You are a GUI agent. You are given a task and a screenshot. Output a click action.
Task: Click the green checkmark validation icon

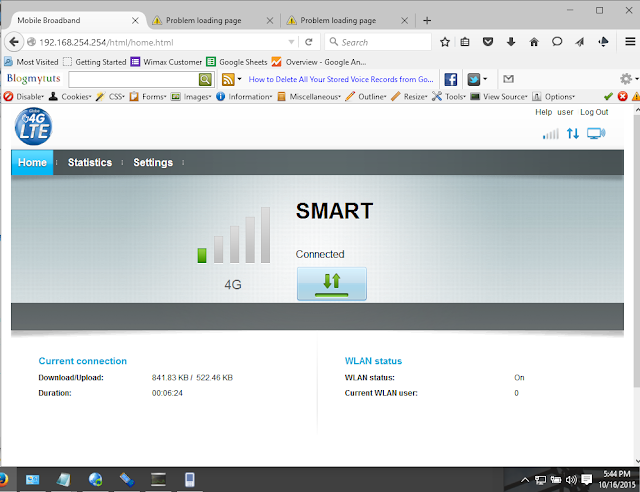(x=608, y=96)
